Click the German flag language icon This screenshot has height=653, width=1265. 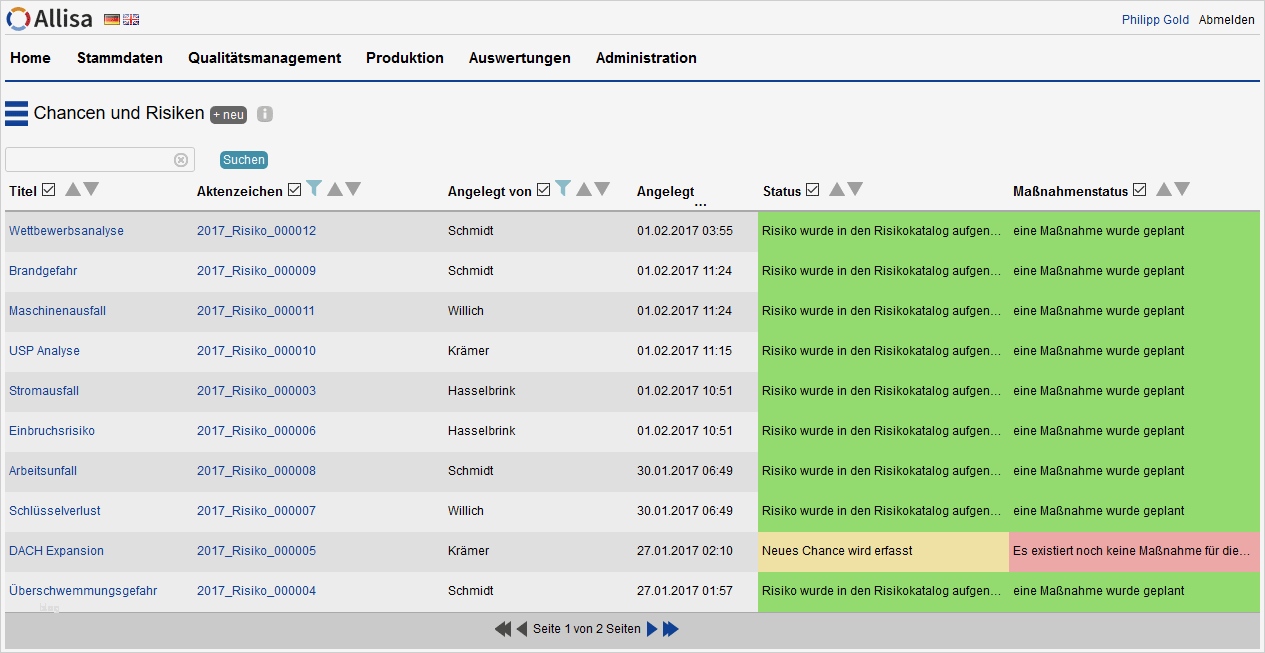(x=112, y=20)
